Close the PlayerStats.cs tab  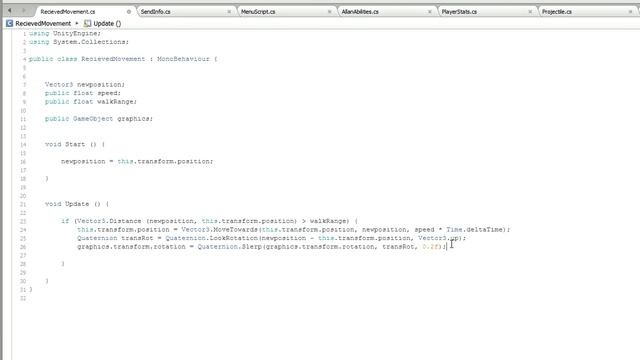coord(530,12)
